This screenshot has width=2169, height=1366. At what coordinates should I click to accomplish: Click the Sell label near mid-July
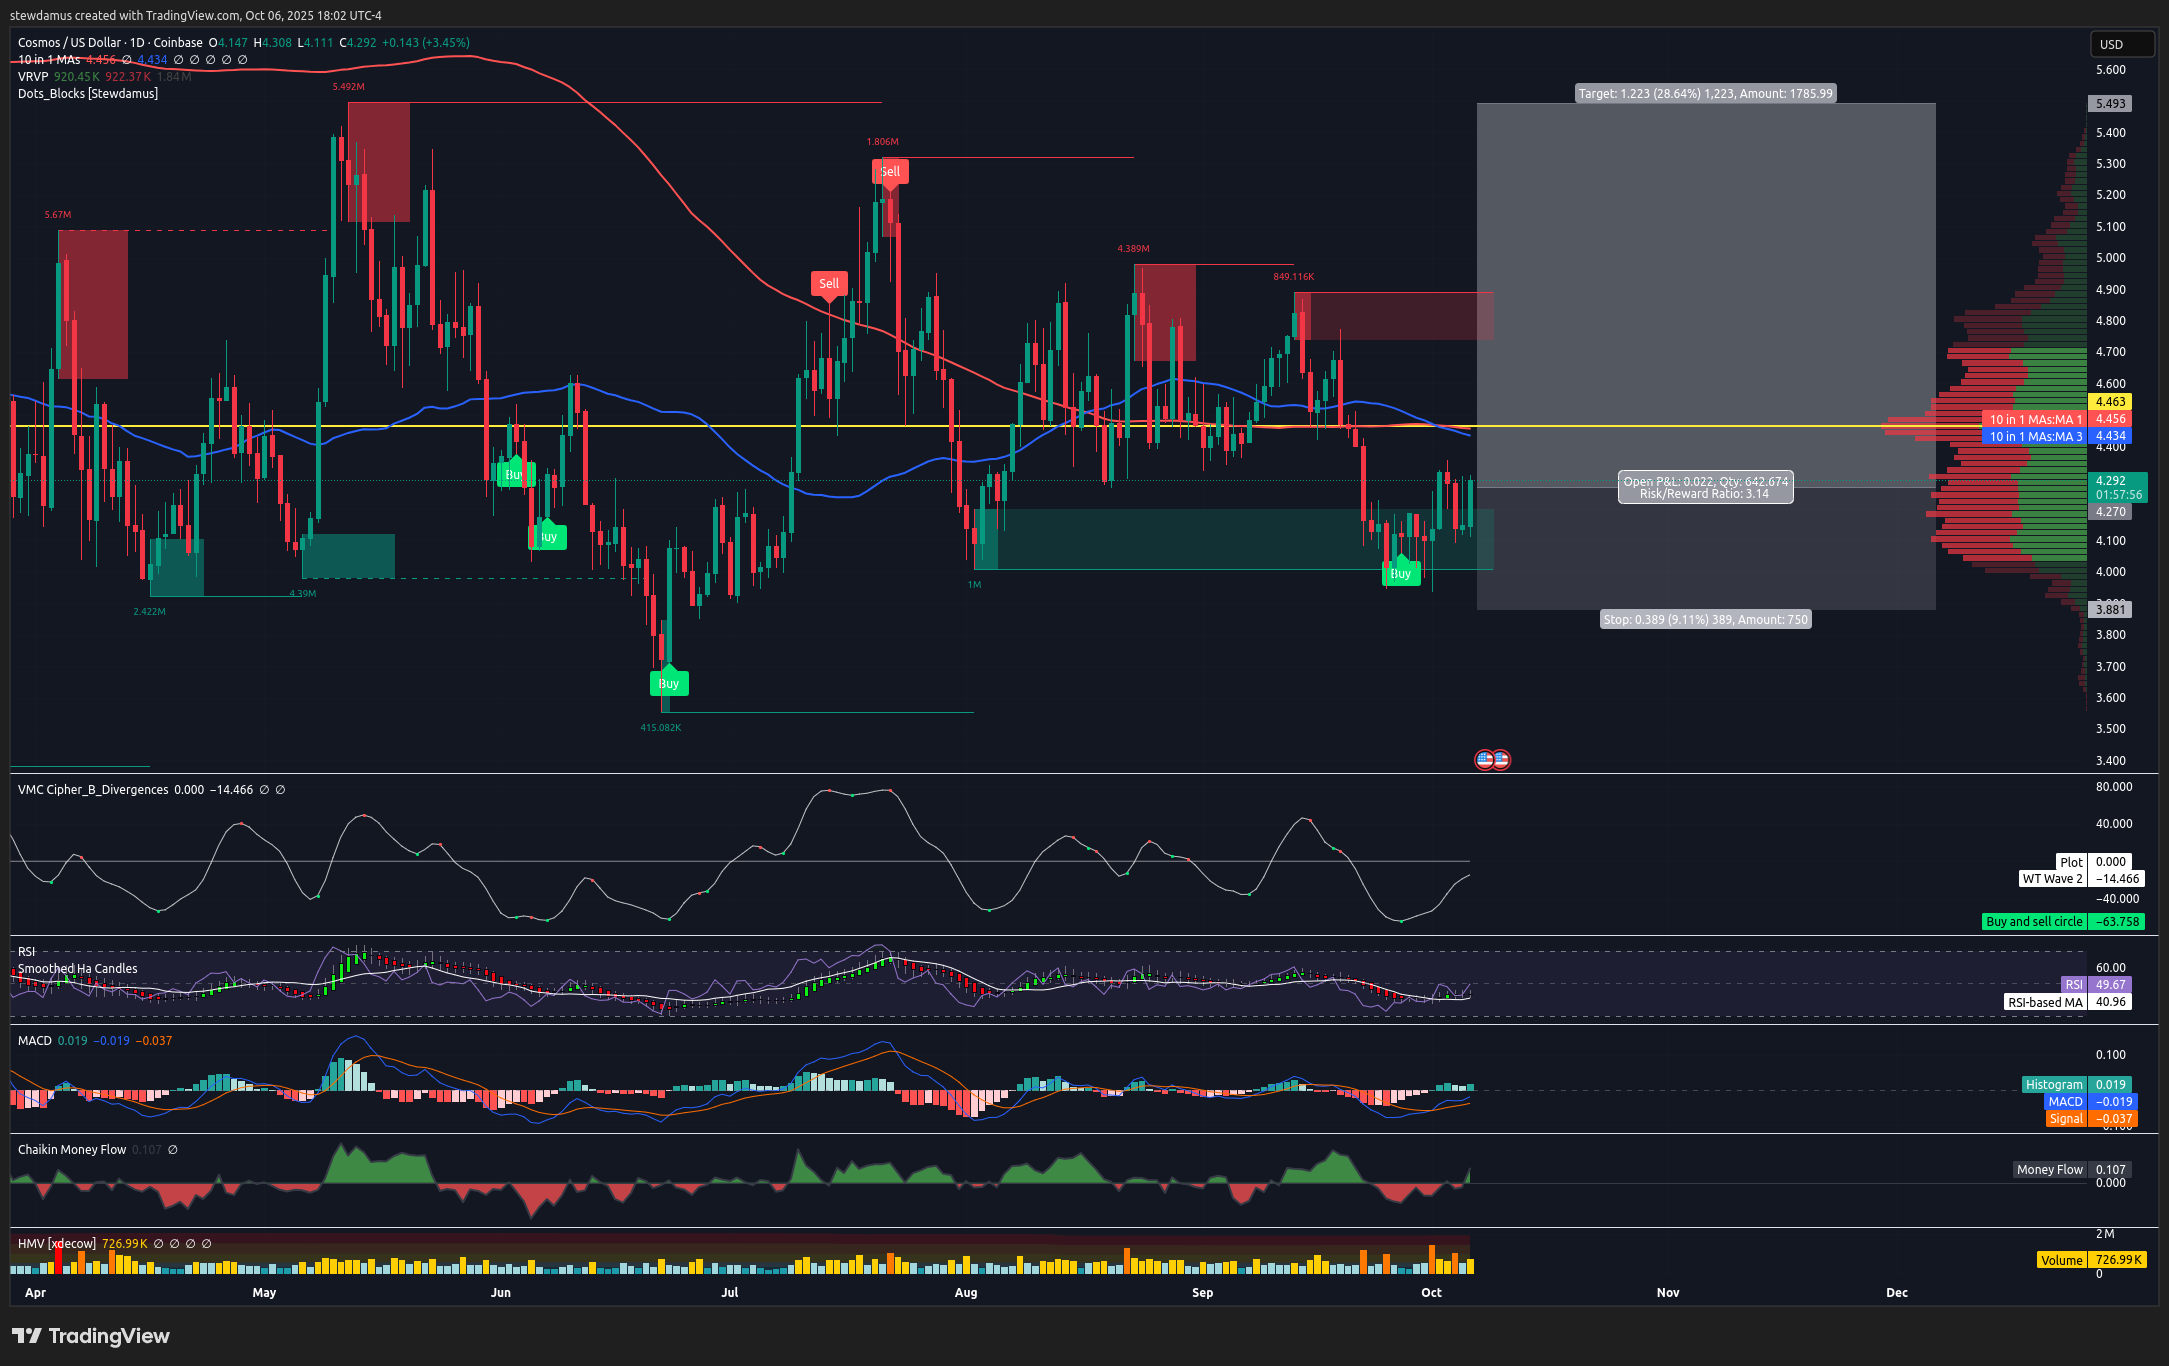[829, 283]
